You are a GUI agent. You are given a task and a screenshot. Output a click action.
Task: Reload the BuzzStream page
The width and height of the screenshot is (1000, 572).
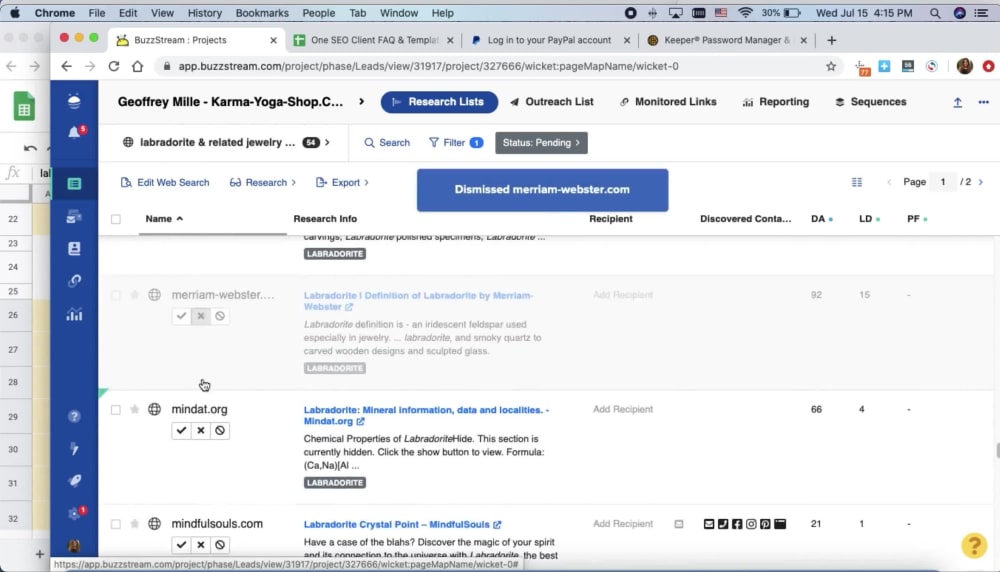click(x=114, y=66)
